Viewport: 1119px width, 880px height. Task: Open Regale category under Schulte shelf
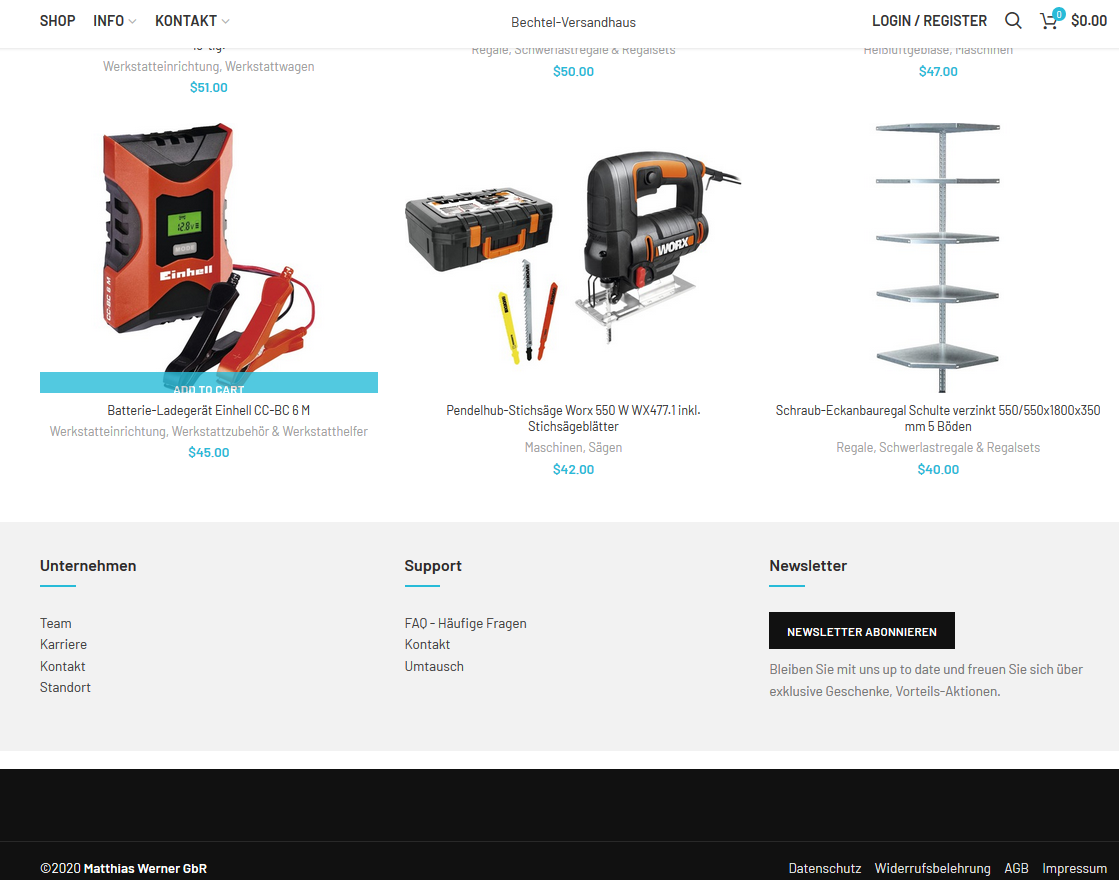[x=854, y=447]
